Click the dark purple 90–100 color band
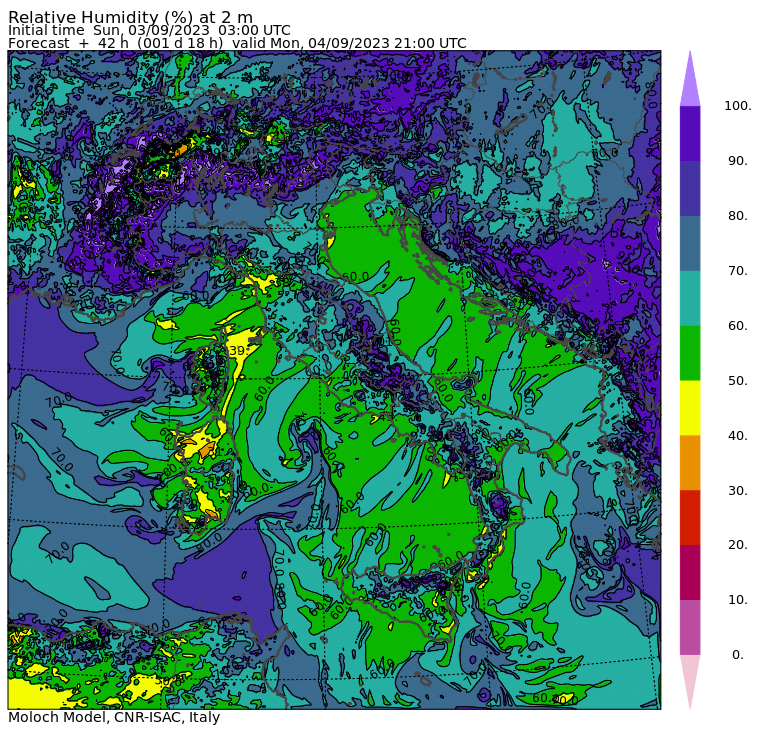The width and height of the screenshot is (760, 731). (690, 133)
